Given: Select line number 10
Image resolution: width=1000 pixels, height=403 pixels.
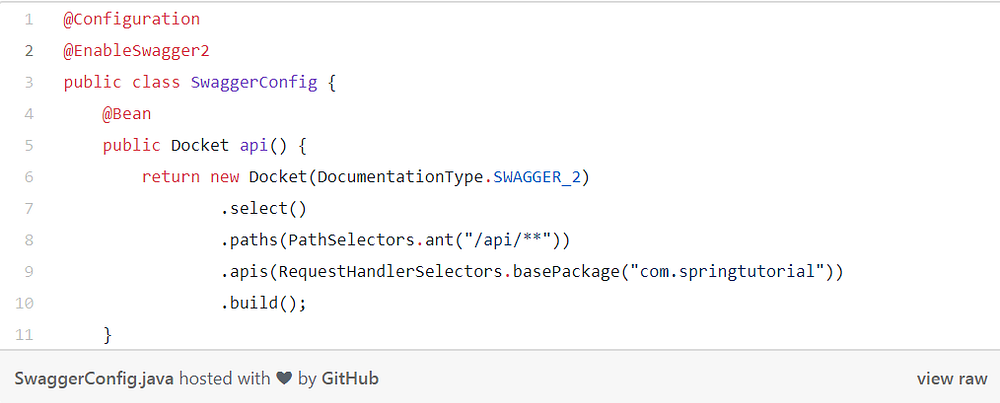Looking at the screenshot, I should [x=26, y=304].
